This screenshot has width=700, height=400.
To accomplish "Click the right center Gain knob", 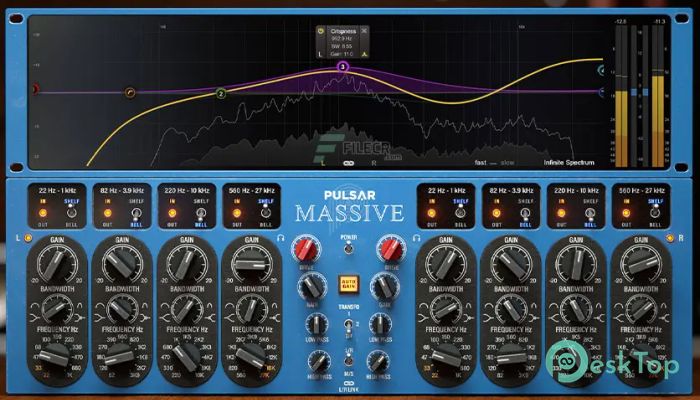I will coord(385,287).
